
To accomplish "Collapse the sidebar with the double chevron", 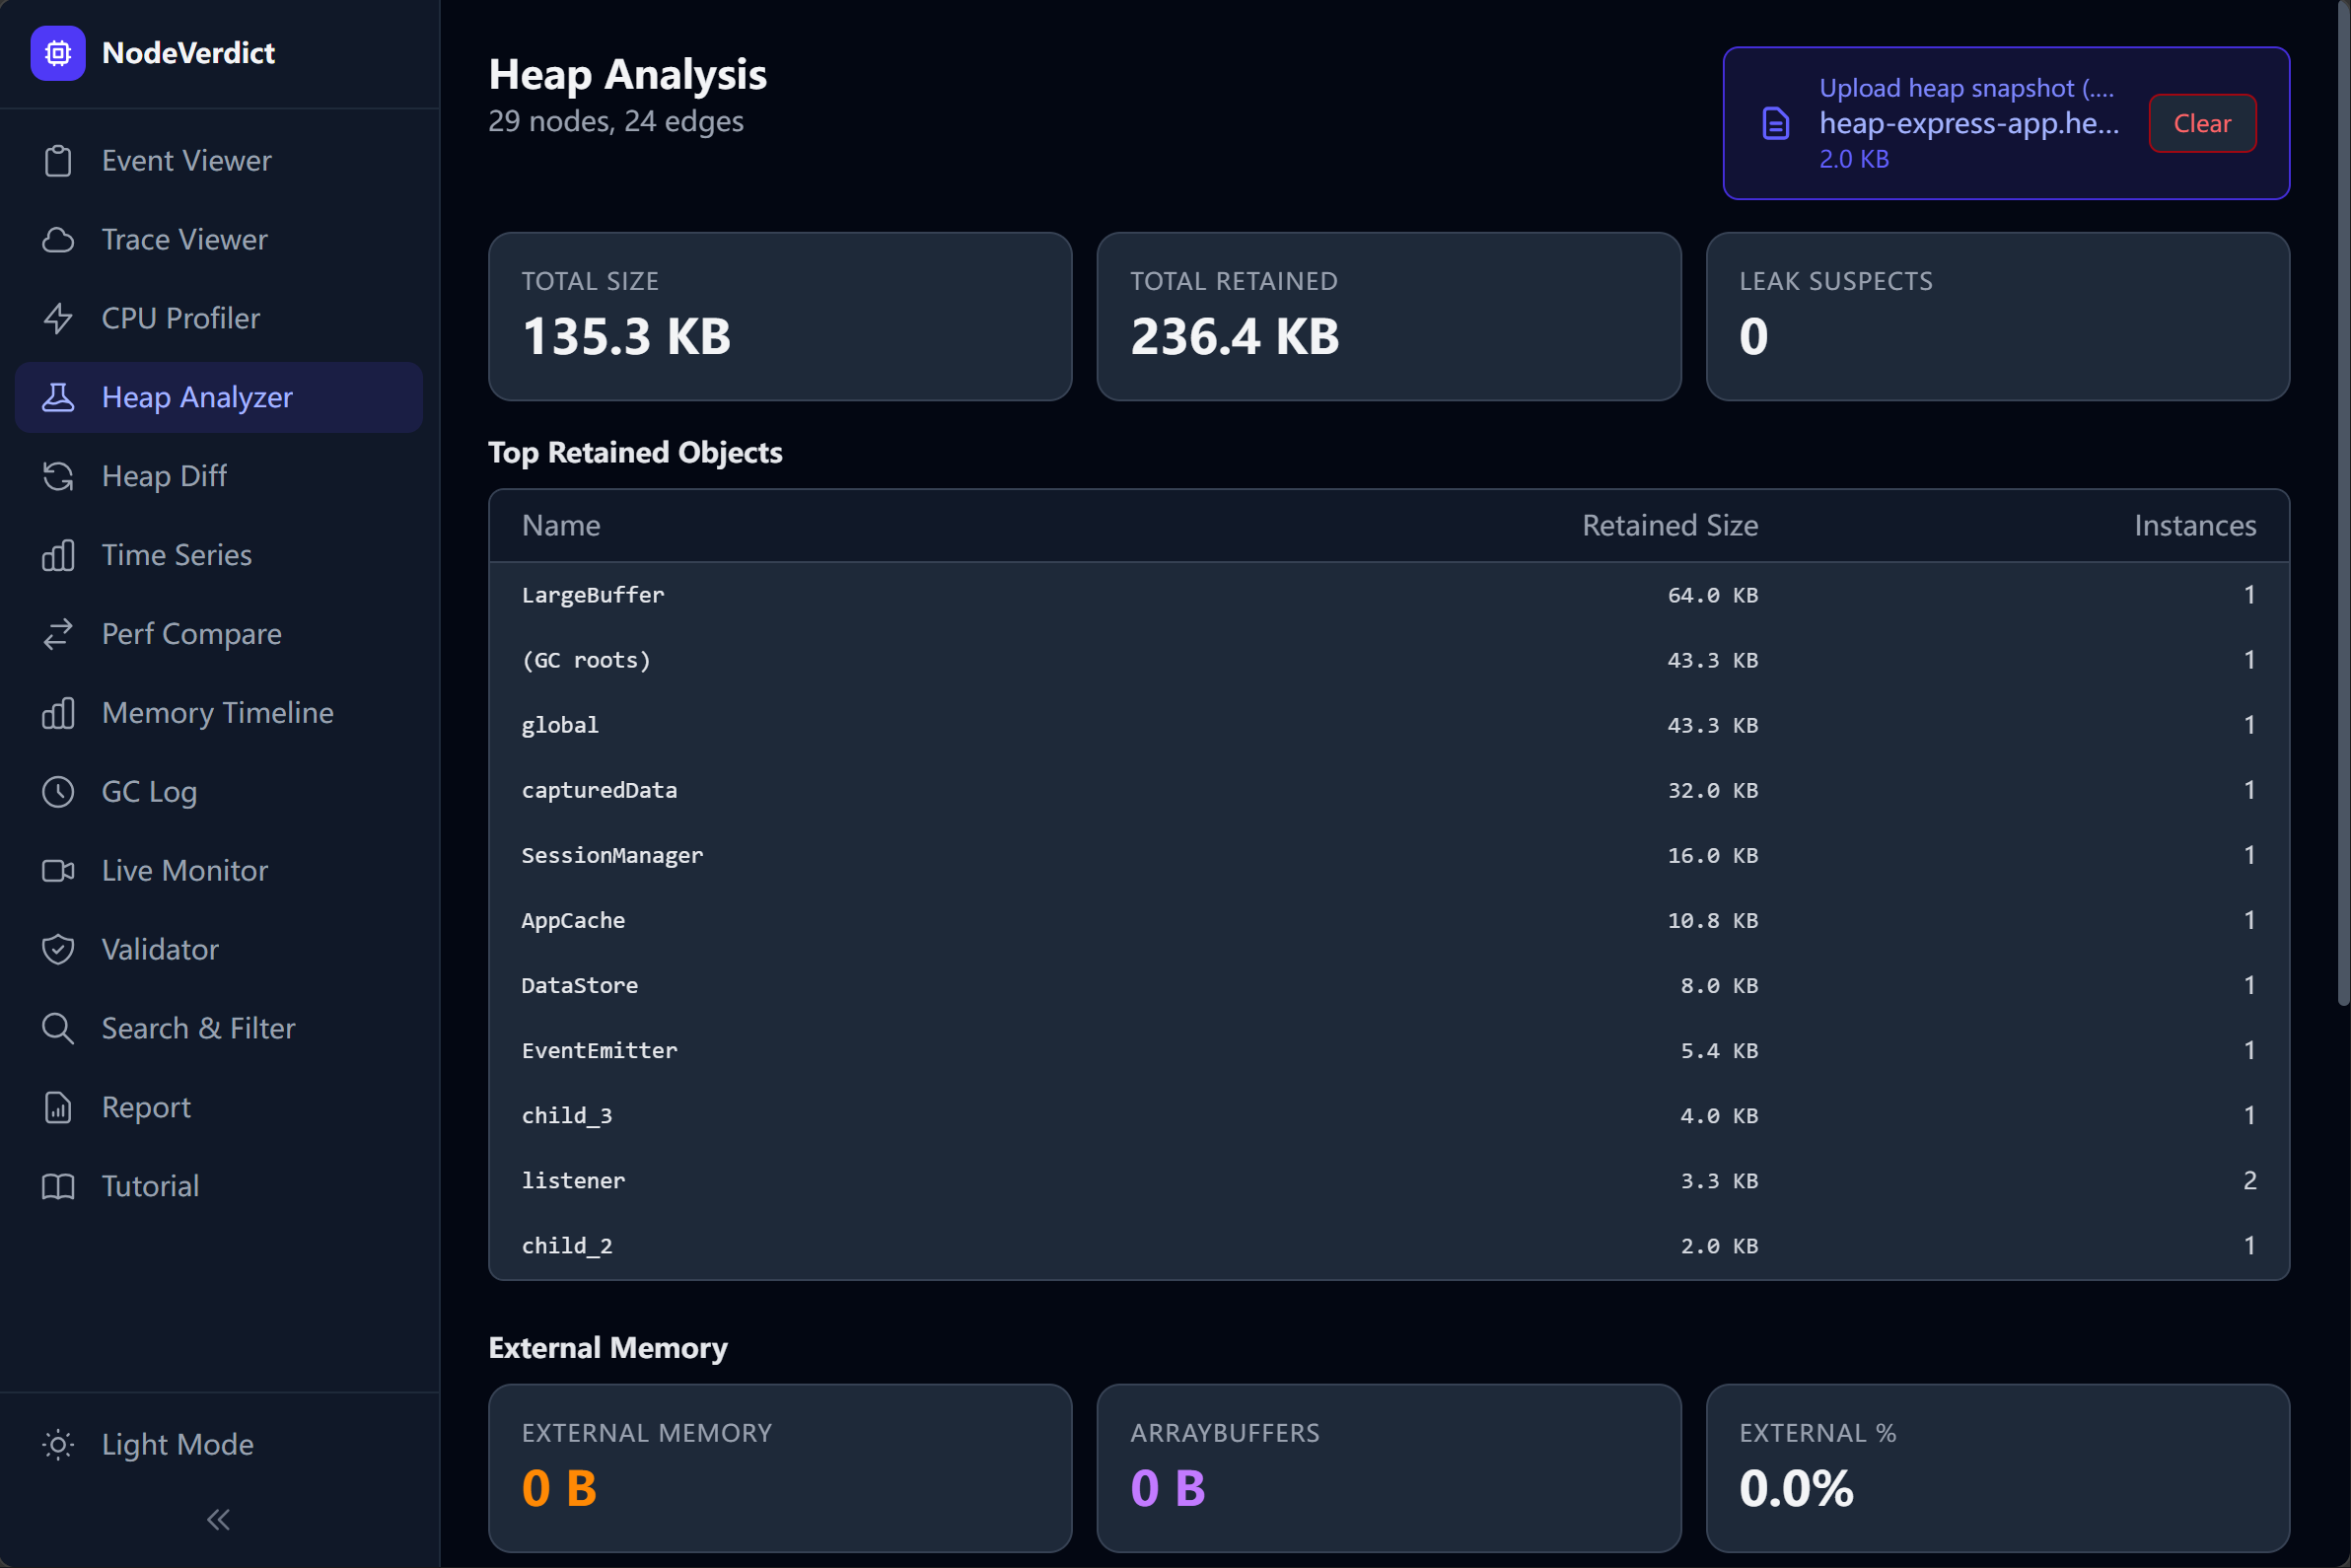I will pyautogui.click(x=218, y=1520).
